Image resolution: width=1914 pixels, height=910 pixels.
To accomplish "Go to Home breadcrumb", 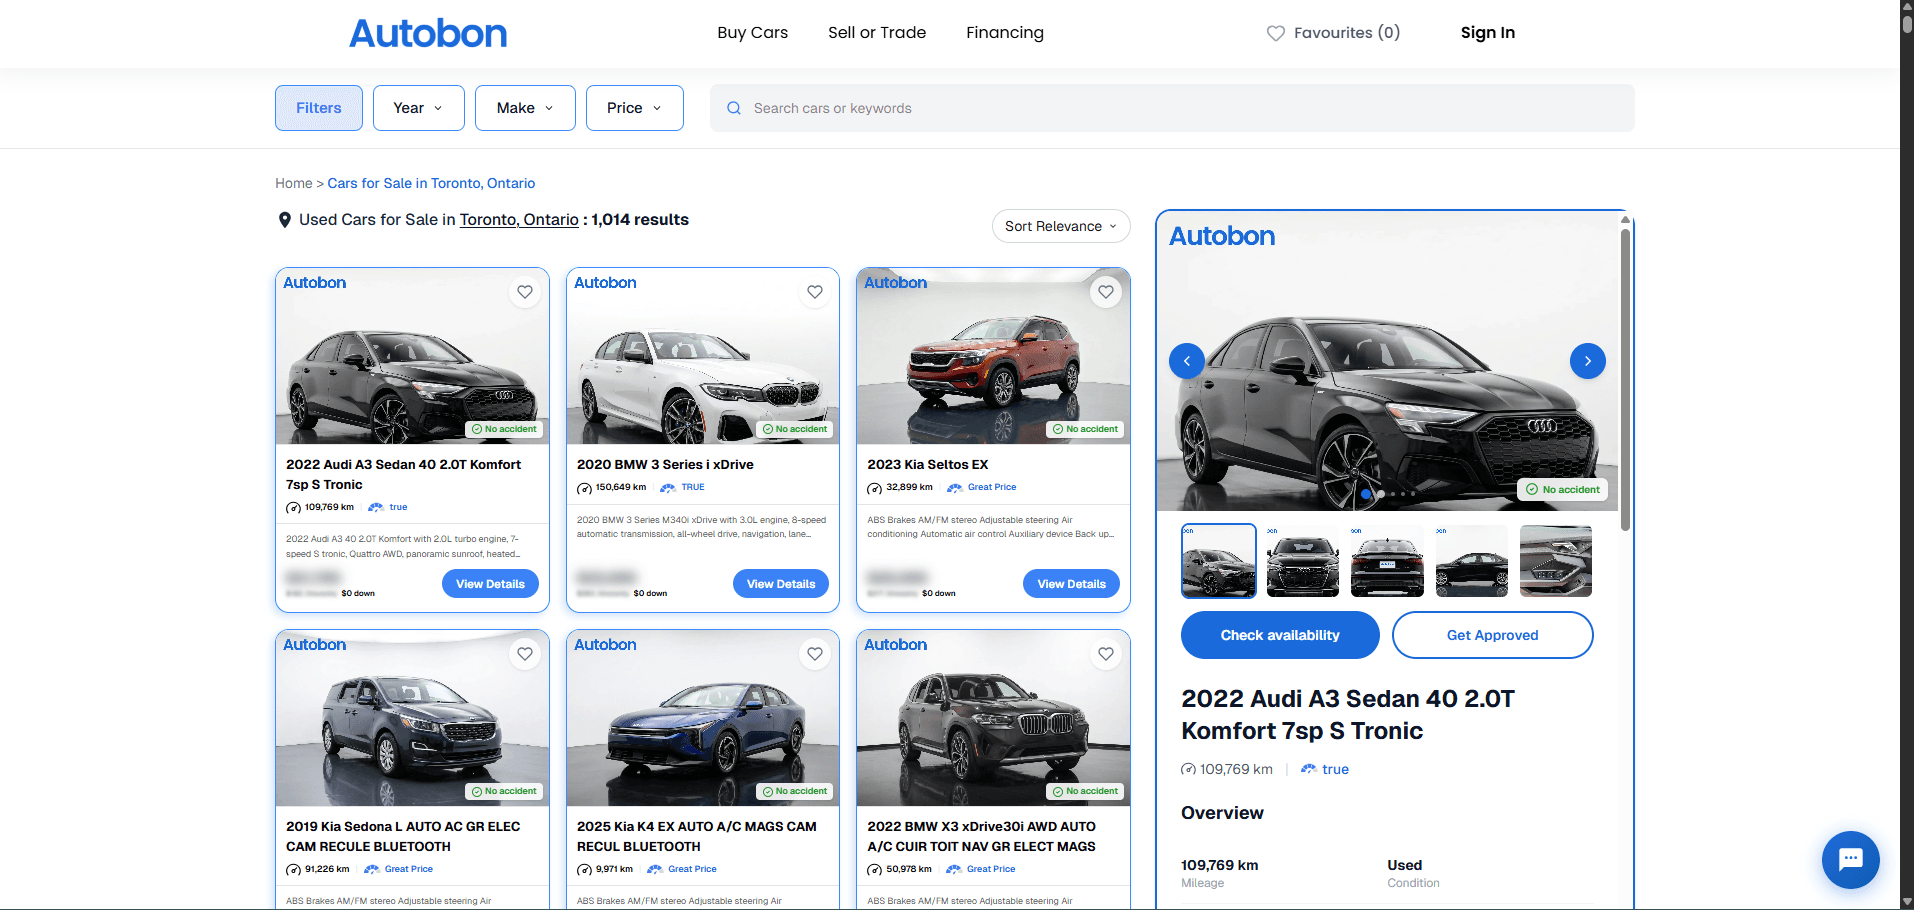I will (x=294, y=183).
